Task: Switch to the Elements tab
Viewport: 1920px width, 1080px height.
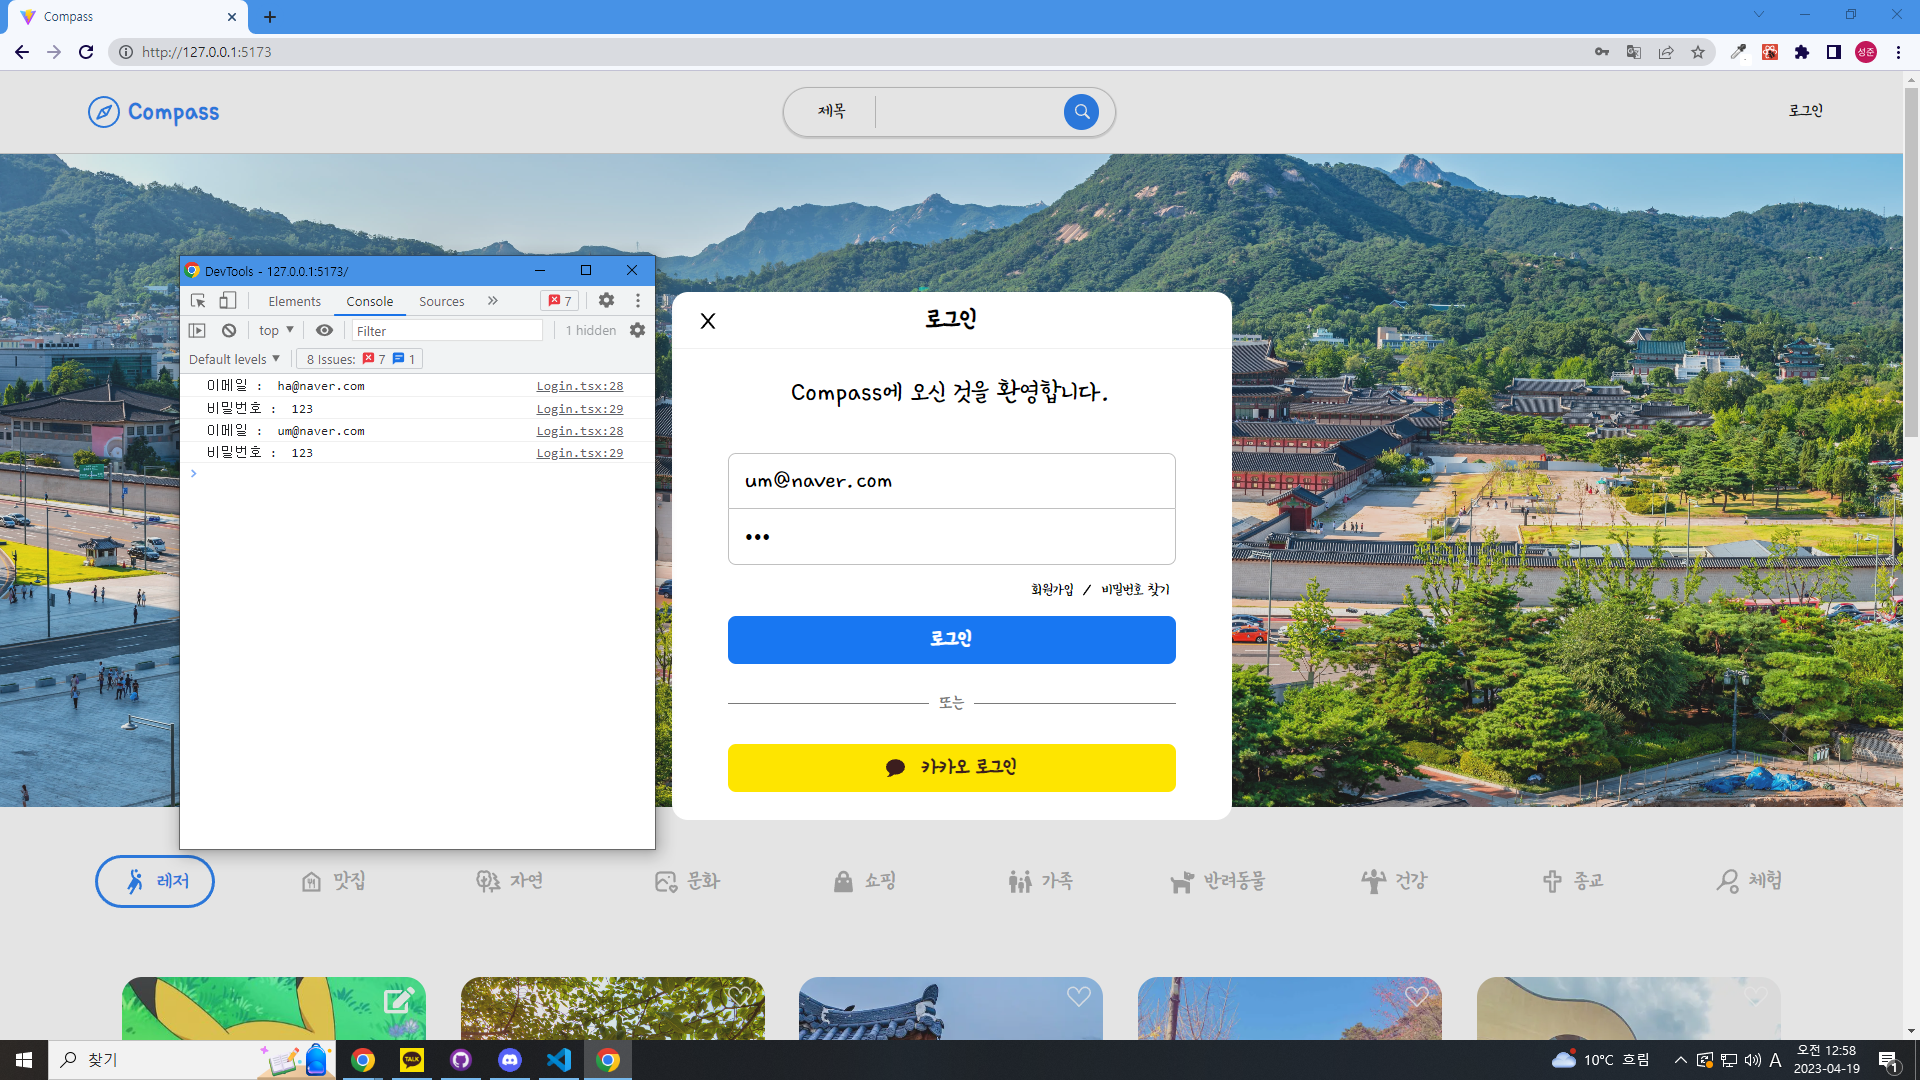Action: tap(294, 301)
